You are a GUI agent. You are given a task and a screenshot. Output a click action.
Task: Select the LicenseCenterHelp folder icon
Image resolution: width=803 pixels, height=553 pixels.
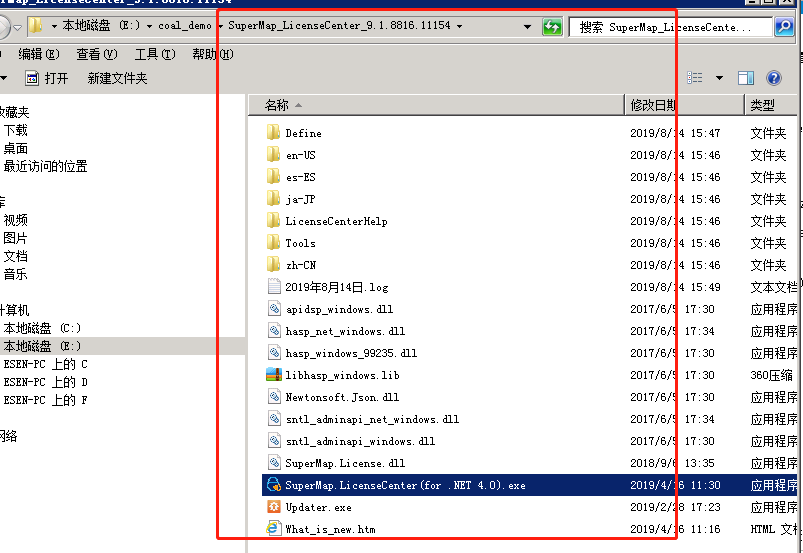pos(273,221)
